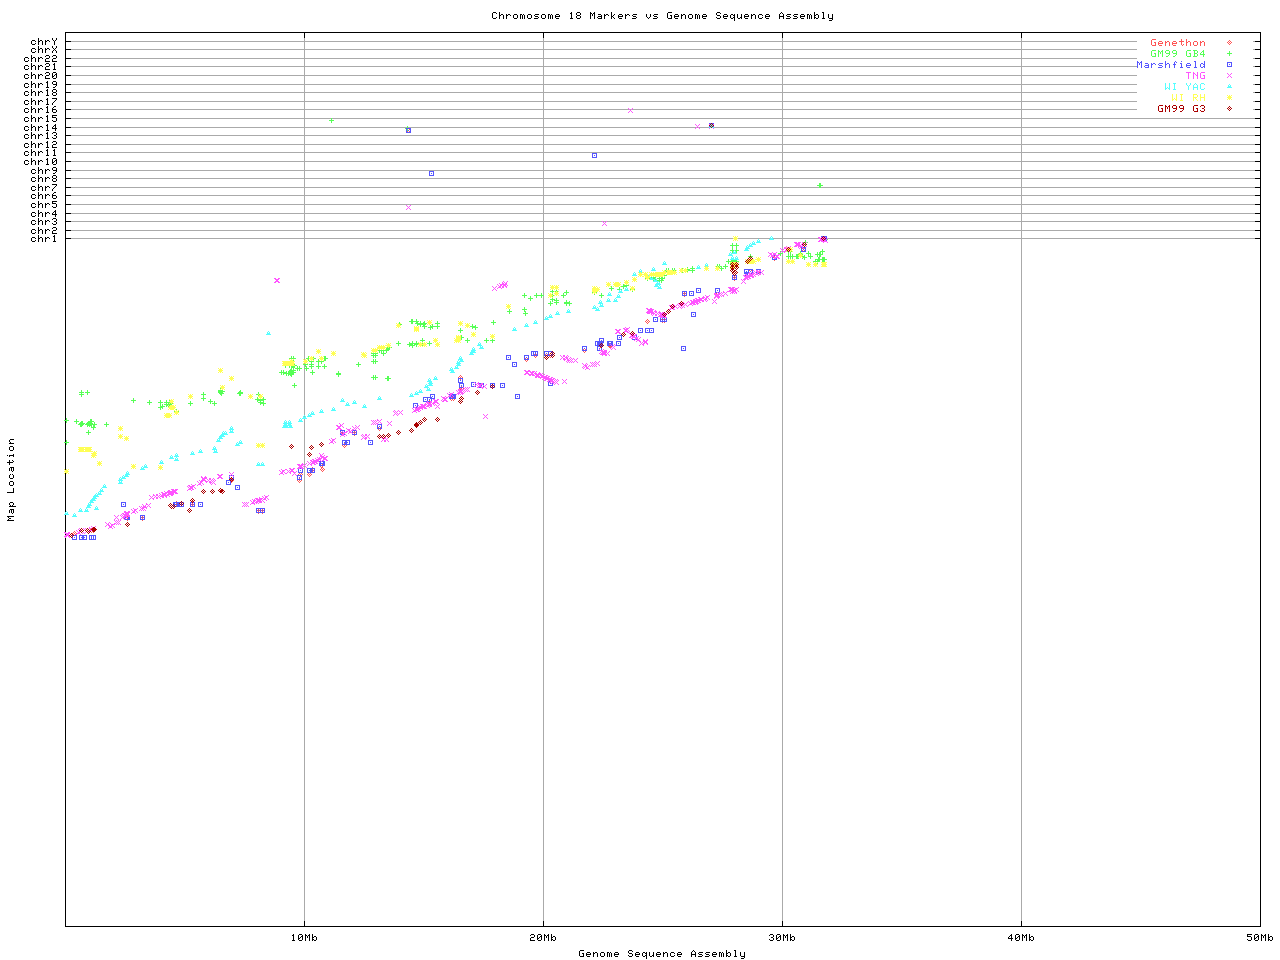
Task: Click the blue square Marshfield legend symbol
Action: 1229,65
